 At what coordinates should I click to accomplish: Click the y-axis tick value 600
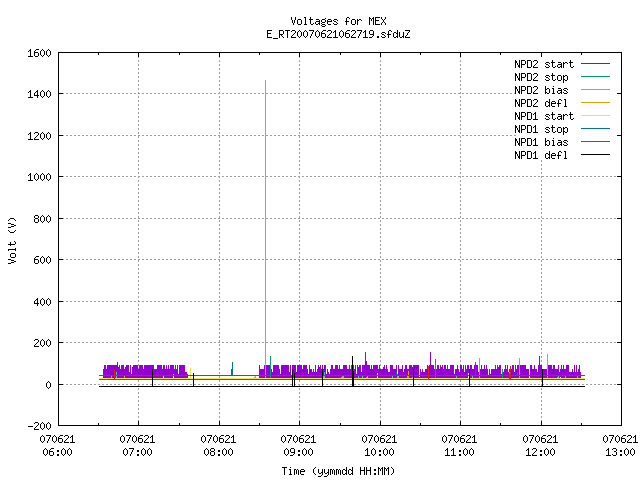coord(42,260)
